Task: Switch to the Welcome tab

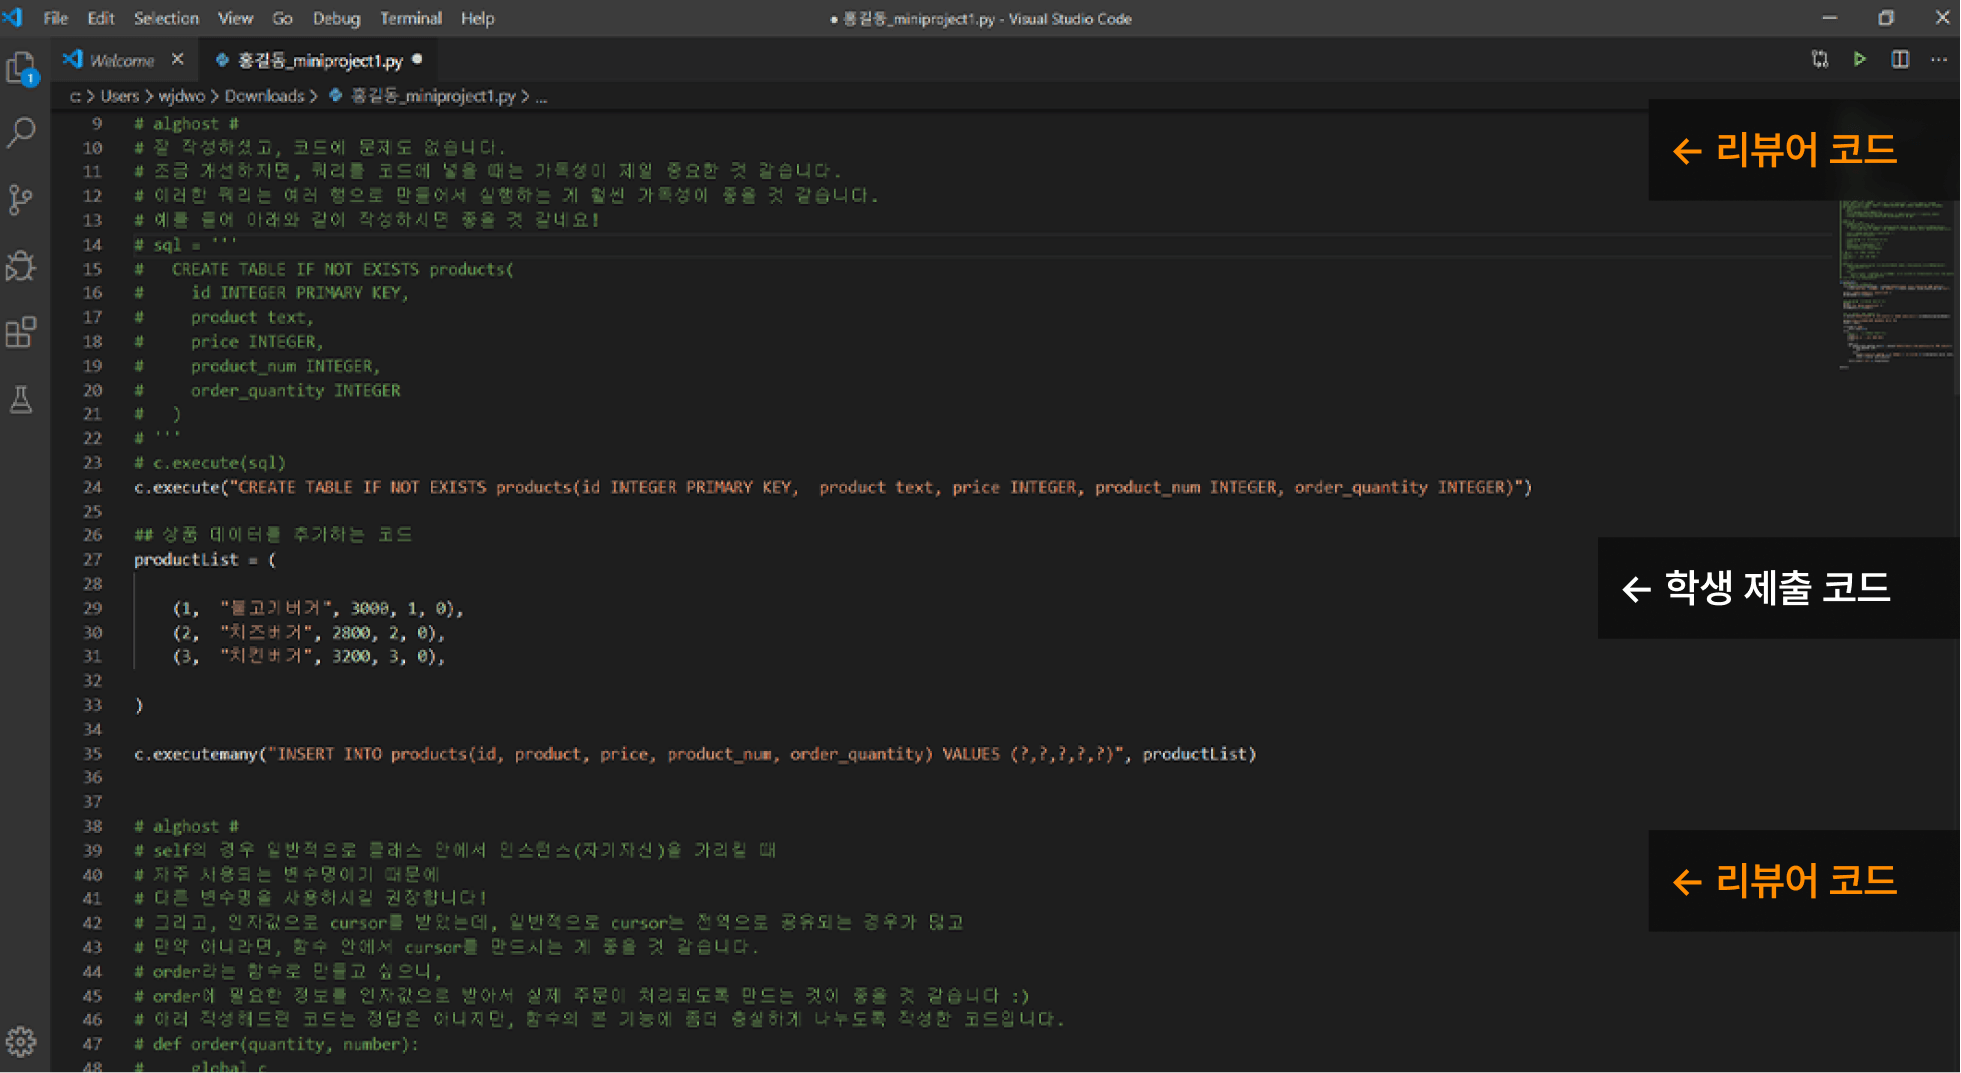Action: pyautogui.click(x=122, y=60)
